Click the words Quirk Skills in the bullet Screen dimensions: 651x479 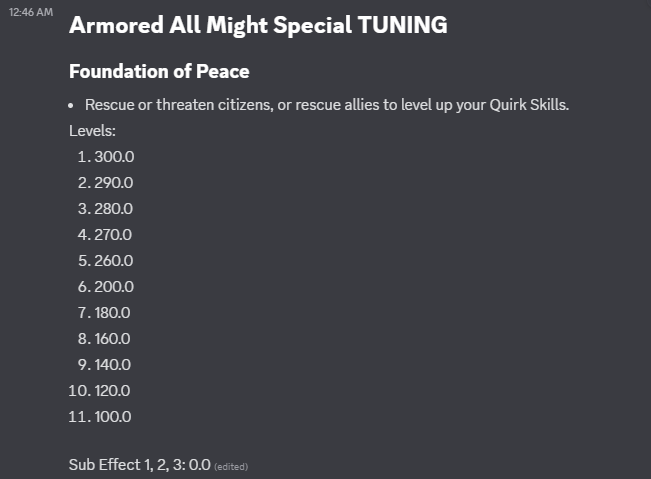(529, 105)
